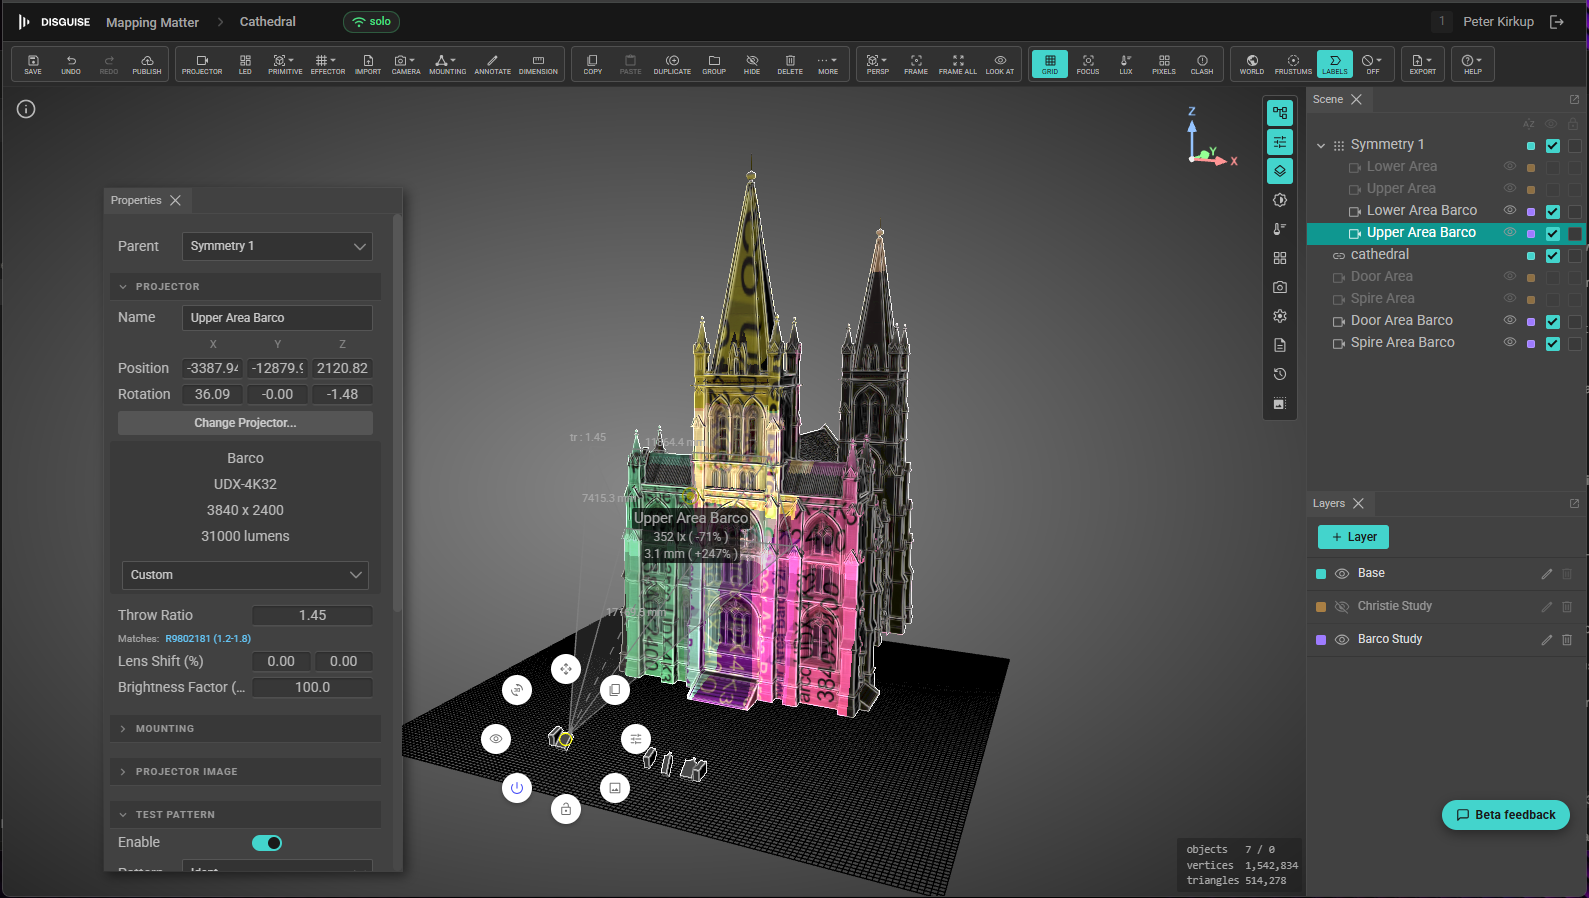Click the Save toolbar icon
Viewport: 1589px width, 898px height.
click(33, 64)
